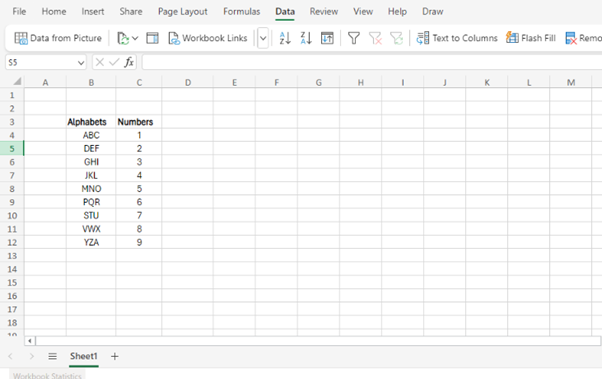The image size is (602, 379).
Task: Select column C header
Action: point(139,82)
